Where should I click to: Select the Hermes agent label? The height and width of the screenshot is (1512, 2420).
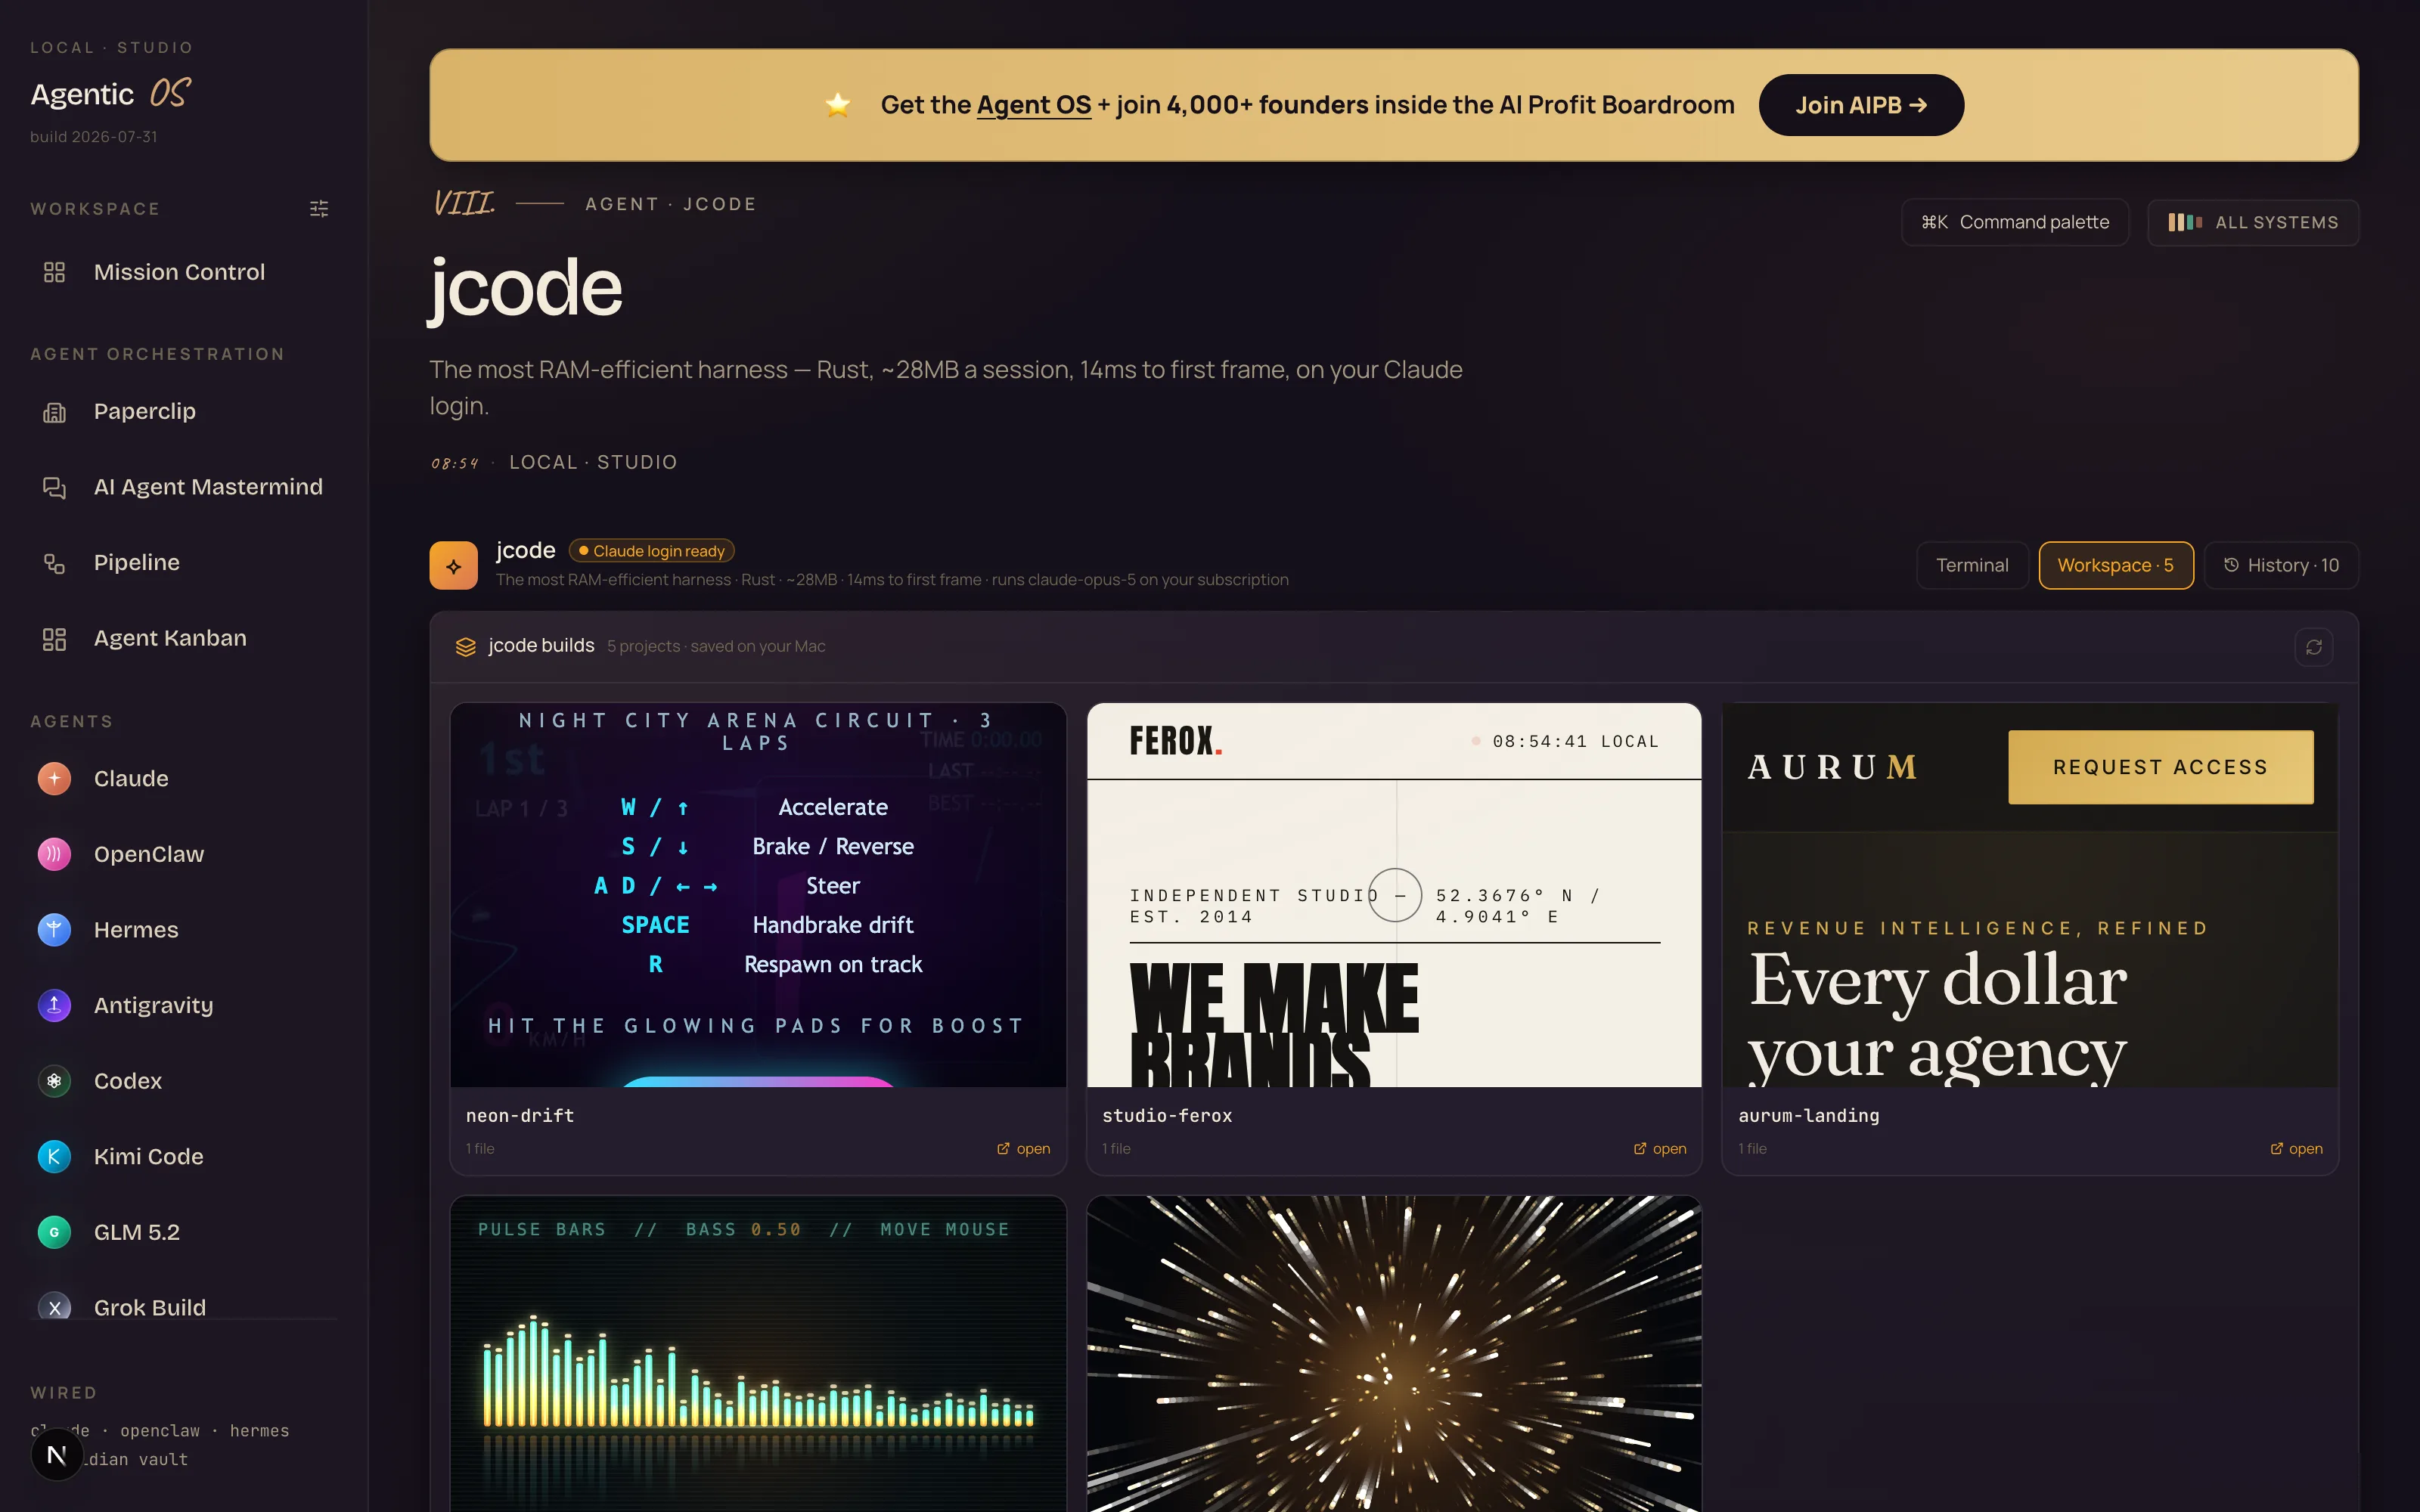[136, 930]
